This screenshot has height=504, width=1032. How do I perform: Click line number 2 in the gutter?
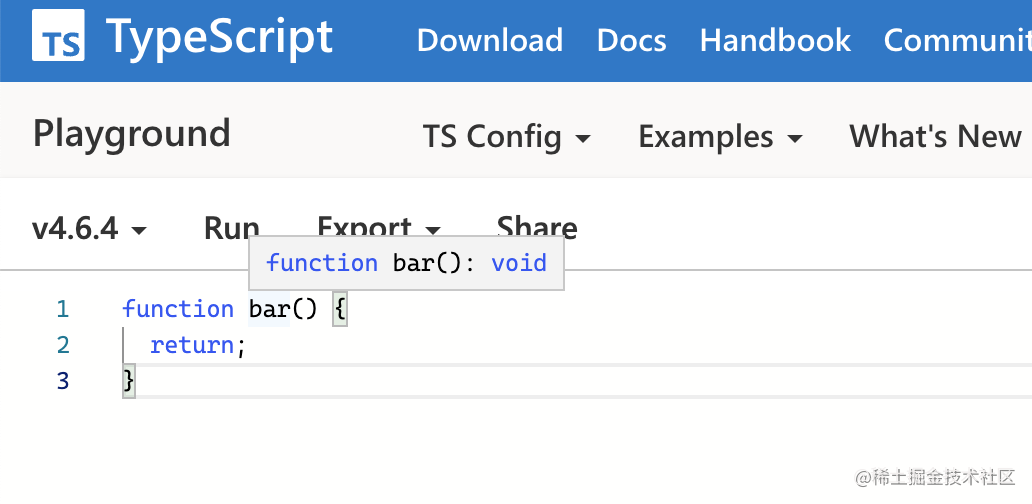pos(63,345)
